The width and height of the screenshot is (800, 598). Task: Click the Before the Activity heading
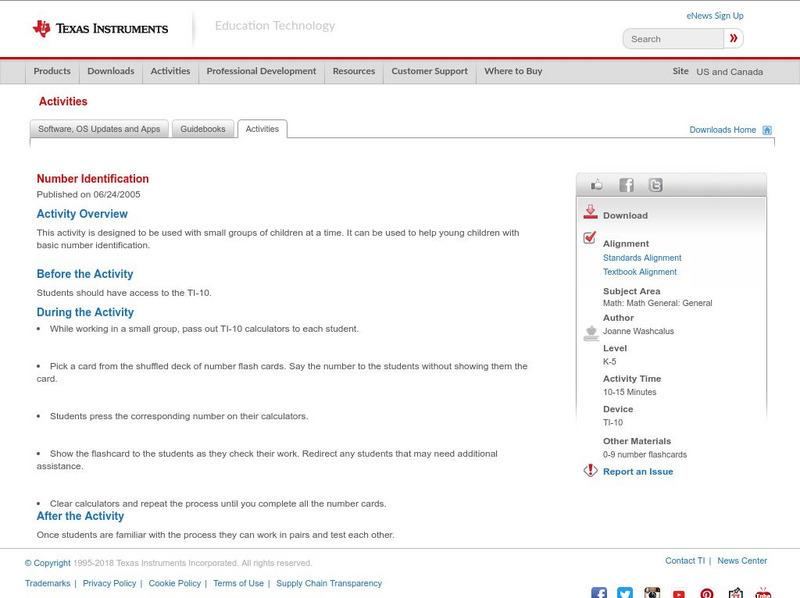[x=85, y=274]
